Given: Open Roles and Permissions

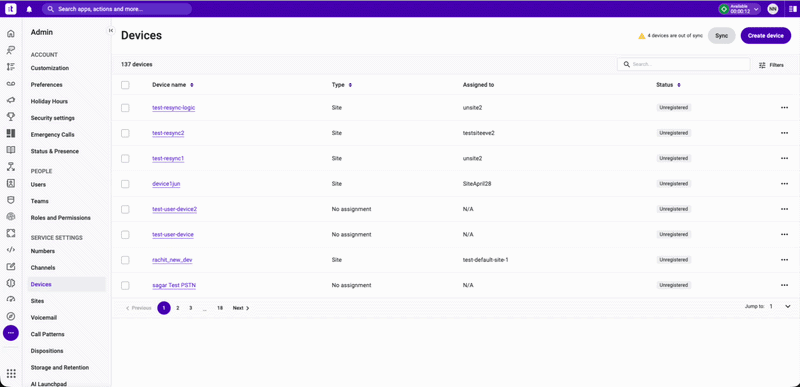Looking at the screenshot, I should coord(61,218).
